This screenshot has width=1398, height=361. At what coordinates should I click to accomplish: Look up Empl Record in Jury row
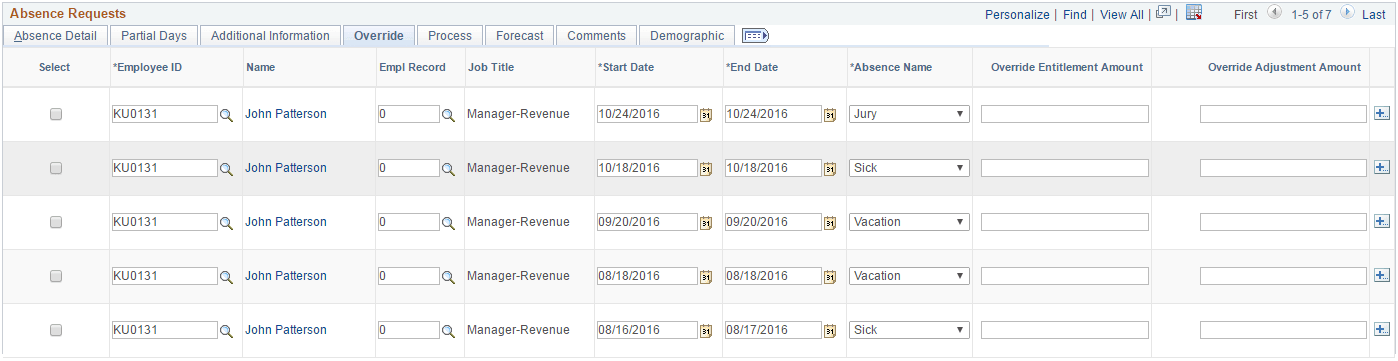[449, 115]
